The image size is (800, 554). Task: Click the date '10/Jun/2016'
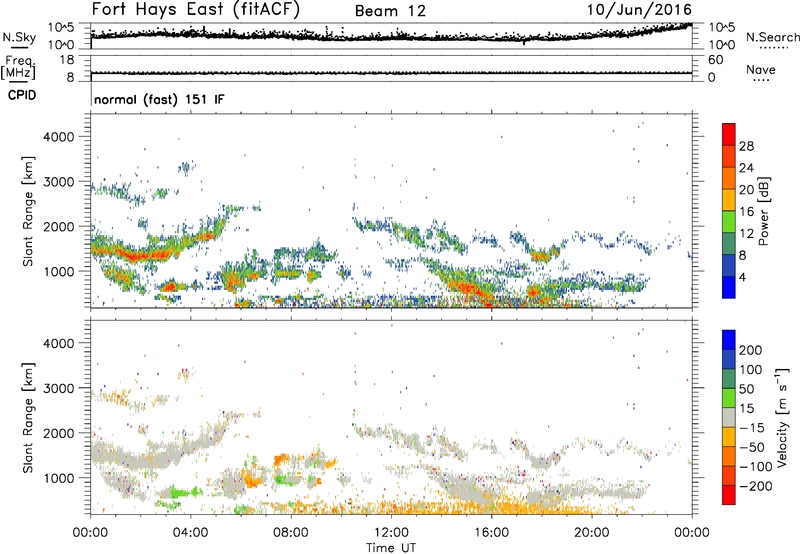[x=640, y=10]
